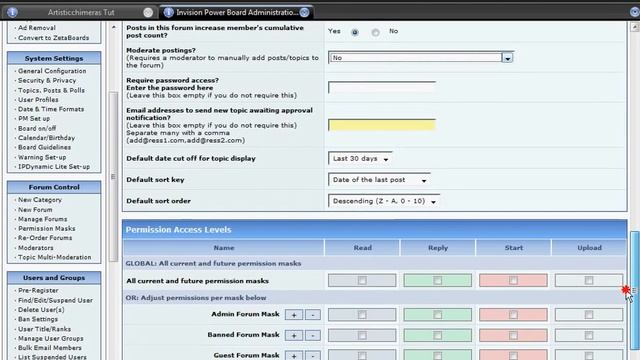Open the Default date cut off dropdown

point(360,158)
